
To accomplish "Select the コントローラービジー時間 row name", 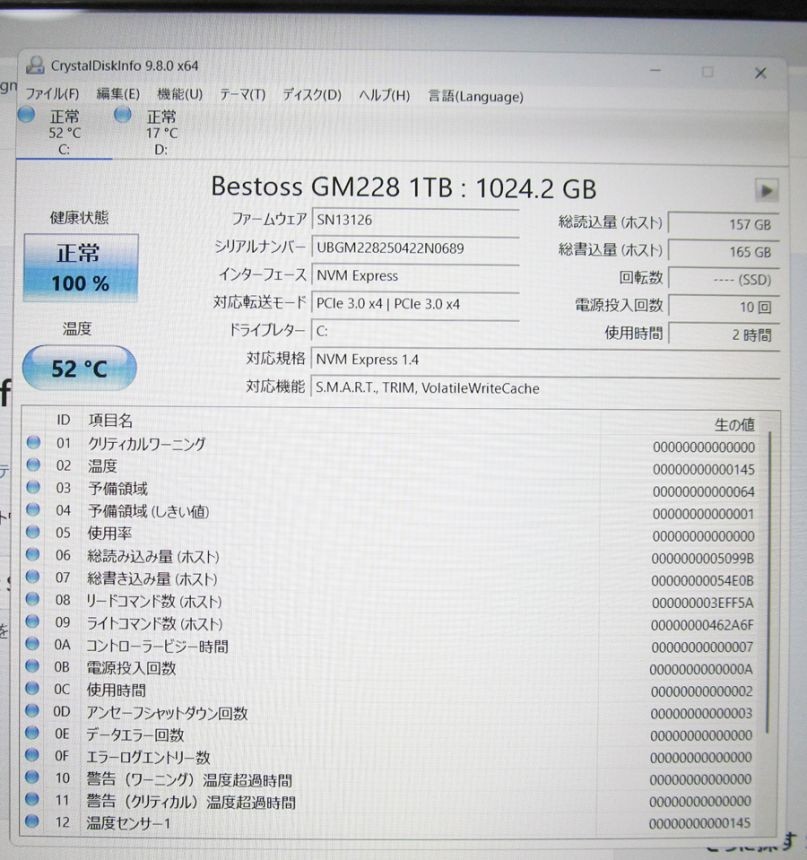I will click(157, 646).
